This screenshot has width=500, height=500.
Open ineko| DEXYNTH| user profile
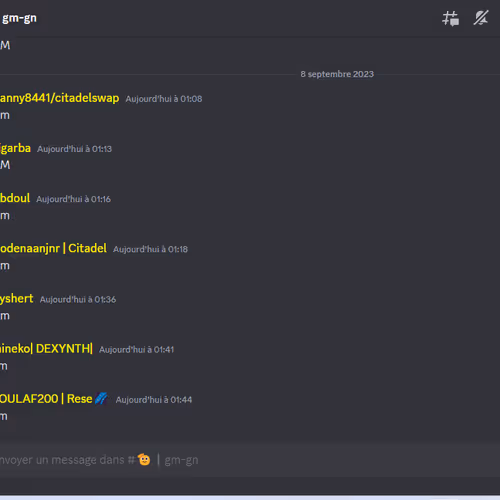tap(46, 349)
